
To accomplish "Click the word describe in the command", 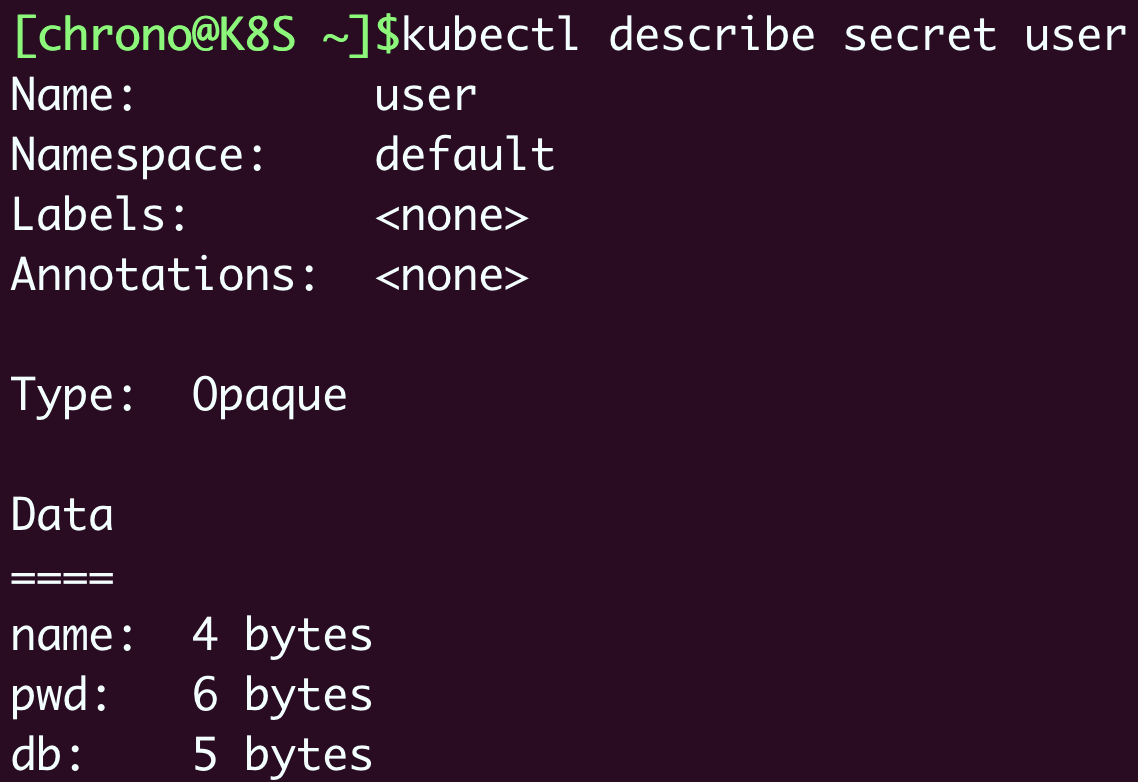I will [712, 36].
